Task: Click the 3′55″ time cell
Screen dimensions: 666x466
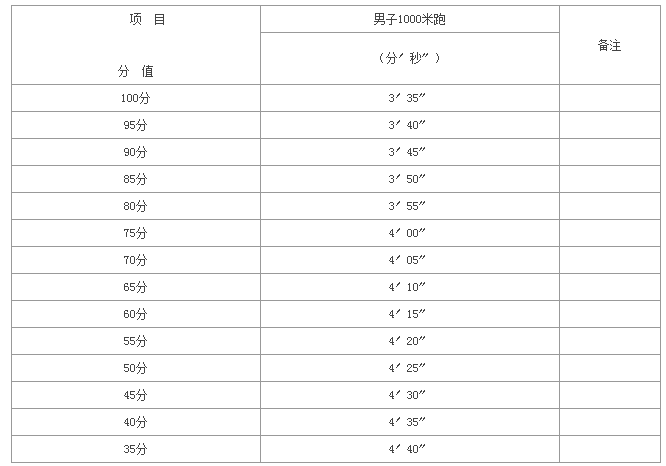Action: [409, 206]
